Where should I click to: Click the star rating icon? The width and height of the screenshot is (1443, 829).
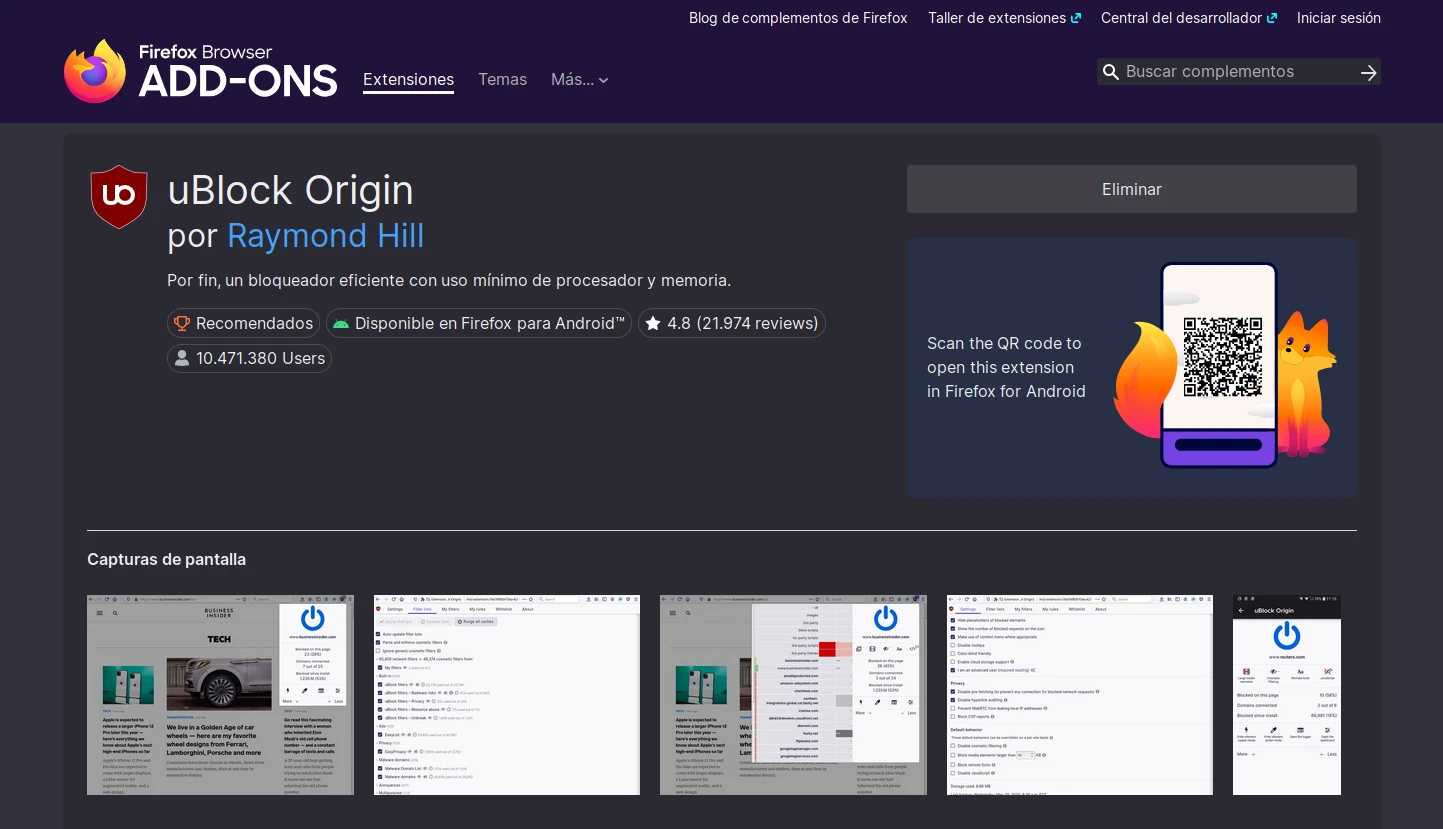(653, 323)
